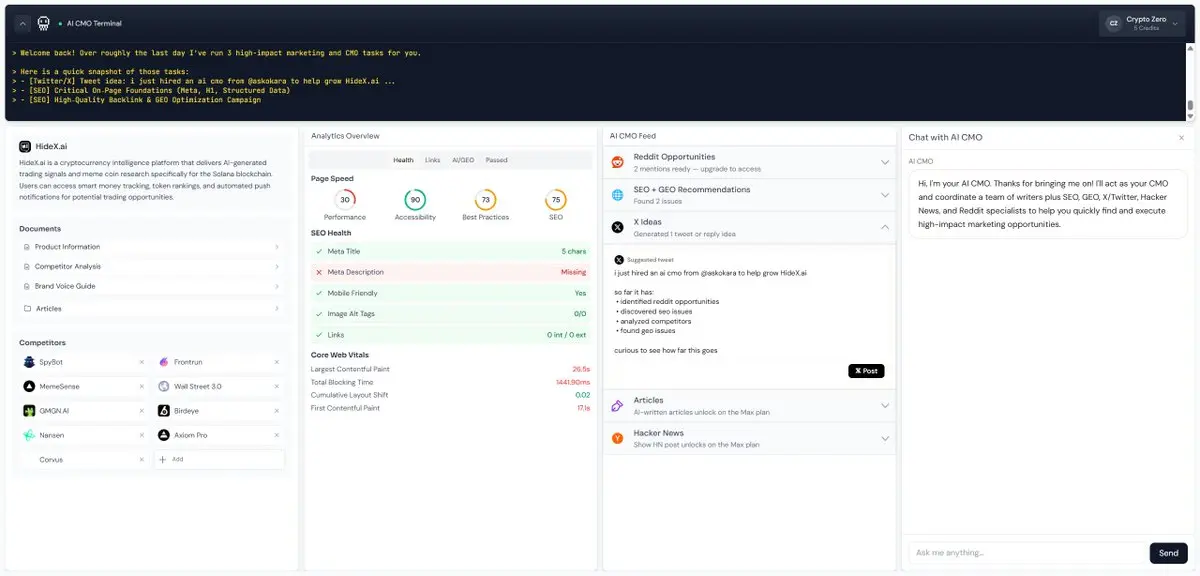The width and height of the screenshot is (1200, 576).
Task: Click the SpyBot competitor icon
Action: coord(30,362)
